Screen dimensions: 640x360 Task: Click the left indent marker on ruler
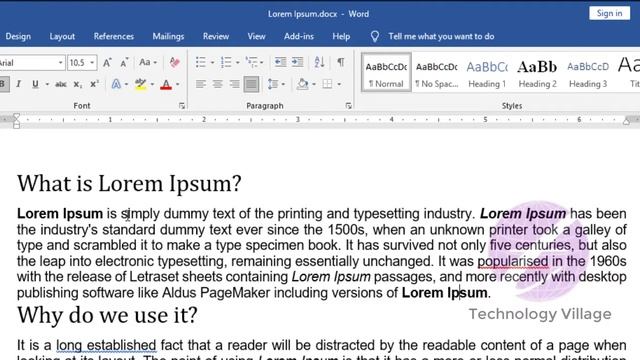[16, 121]
